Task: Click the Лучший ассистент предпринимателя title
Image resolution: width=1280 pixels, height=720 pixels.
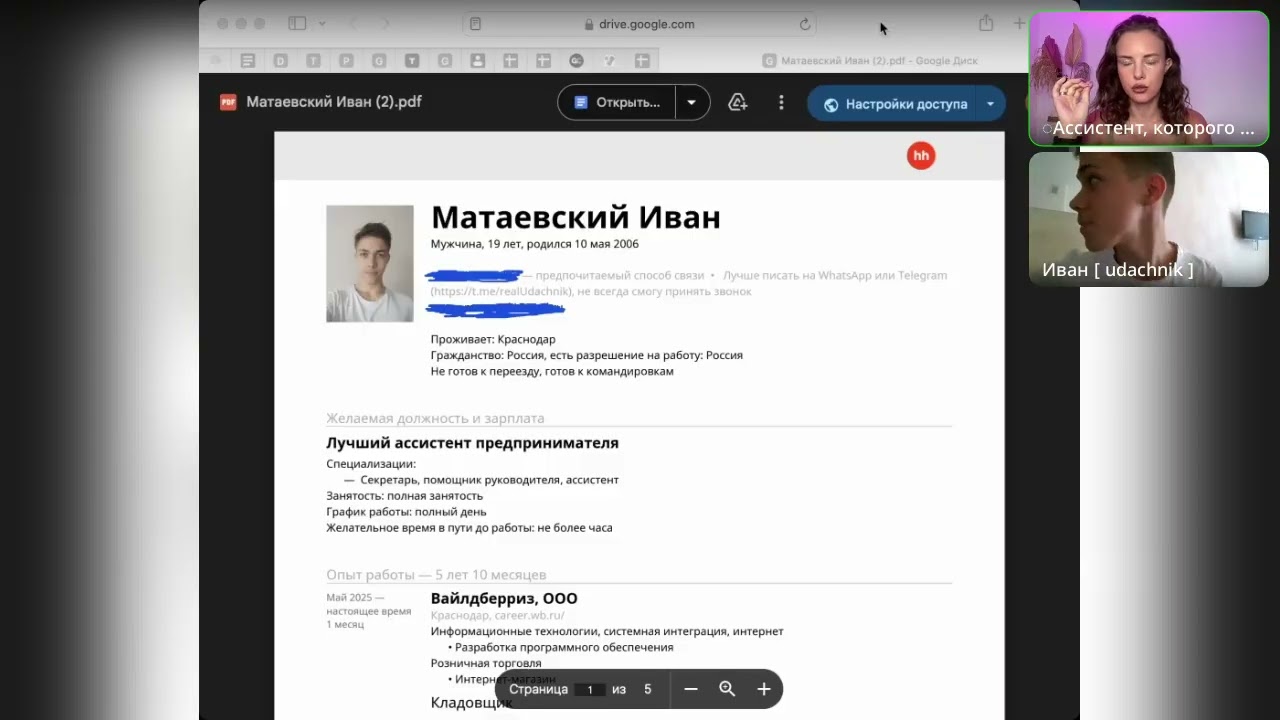Action: 472,443
